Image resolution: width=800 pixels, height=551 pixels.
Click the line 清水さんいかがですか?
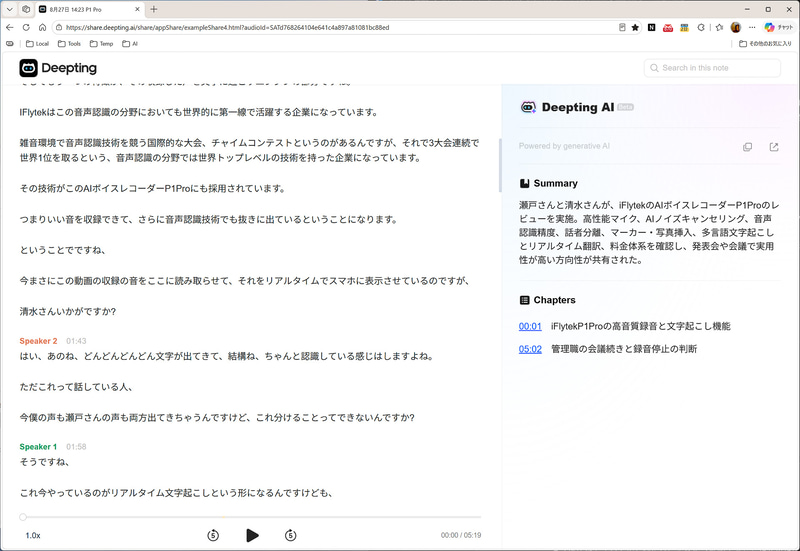(x=68, y=311)
